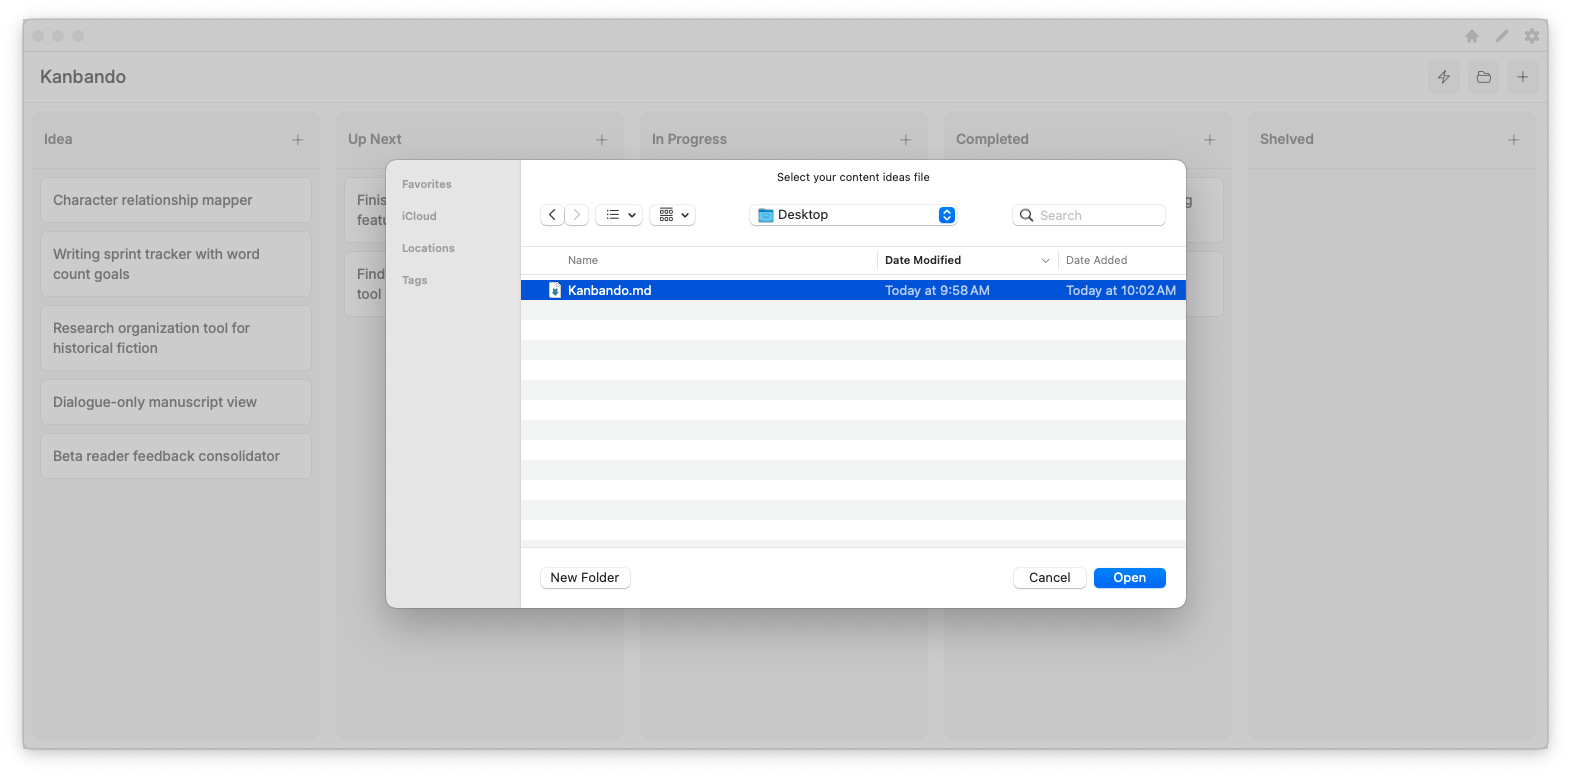Go back using the left chevron button
This screenshot has width=1571, height=776.
[x=552, y=215]
